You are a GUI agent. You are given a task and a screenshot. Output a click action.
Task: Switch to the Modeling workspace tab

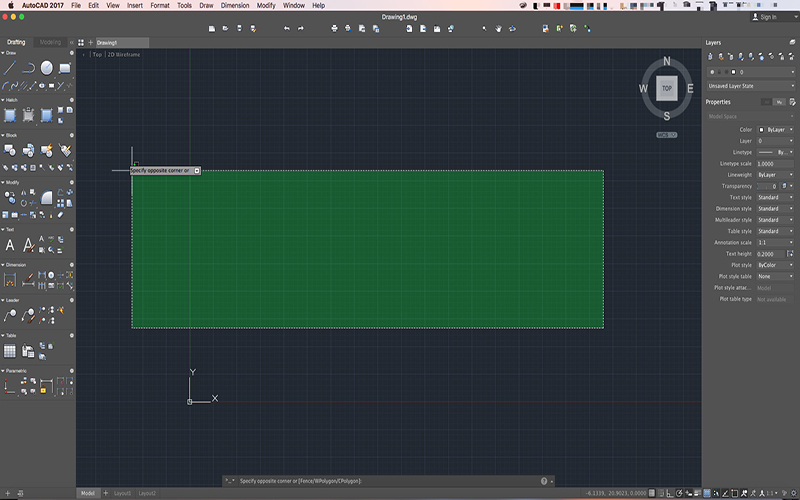pos(50,42)
